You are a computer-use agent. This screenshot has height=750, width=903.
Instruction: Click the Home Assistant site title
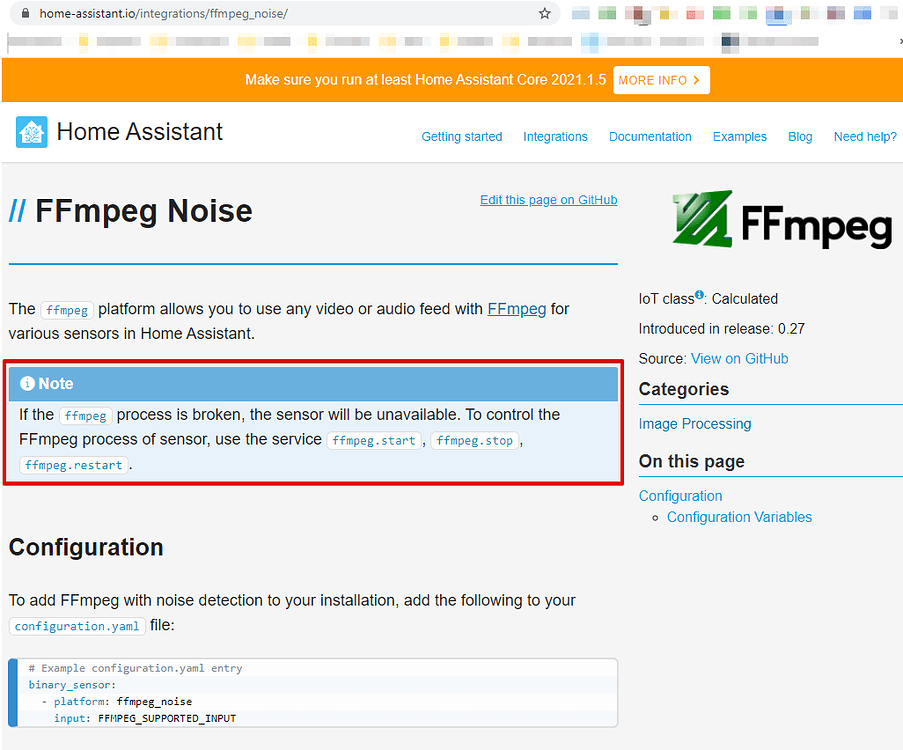click(139, 132)
